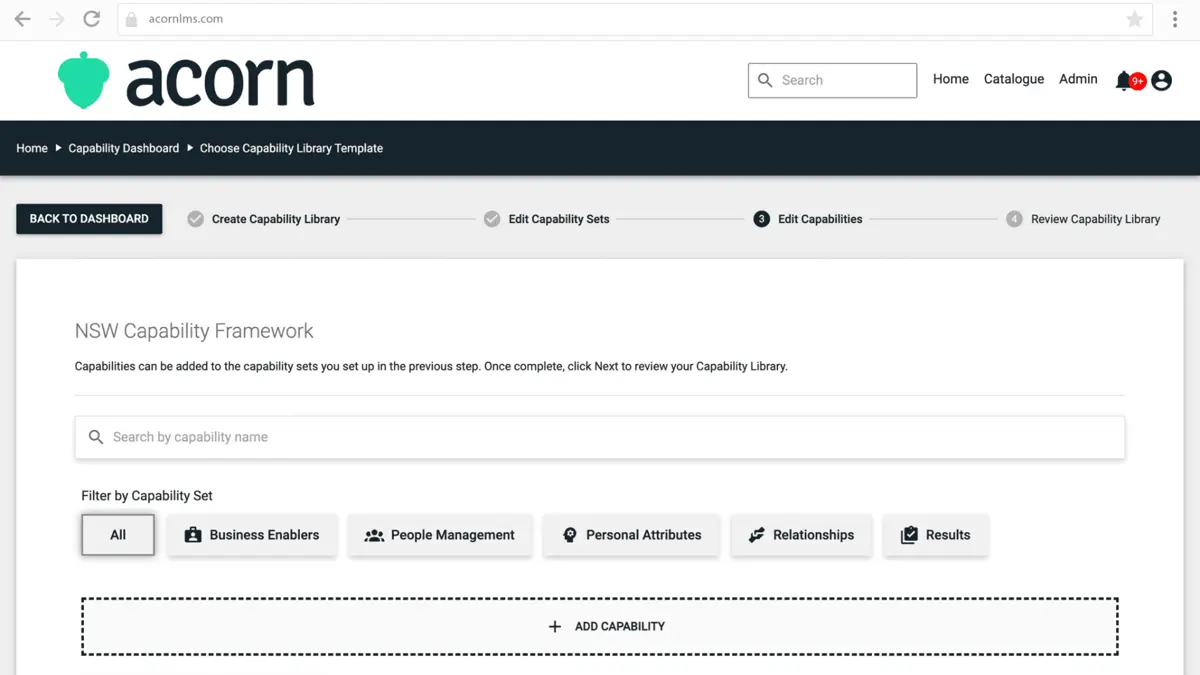
Task: Click the step 3 circle icon
Action: pos(762,219)
